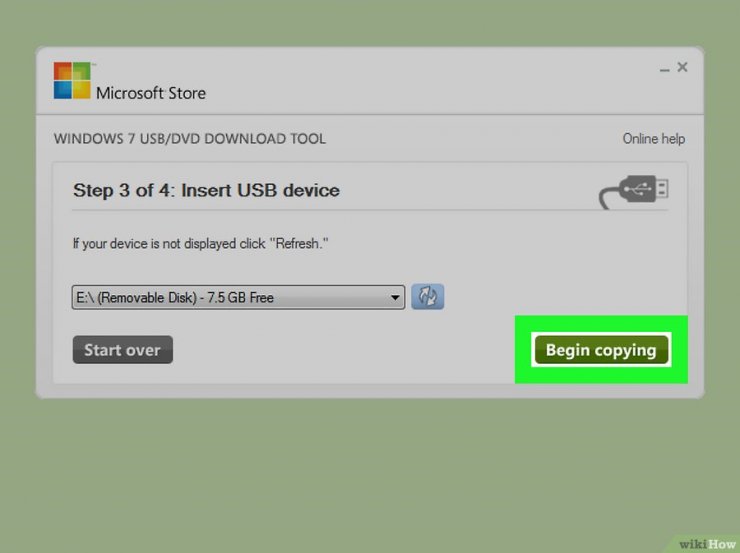This screenshot has height=553, width=740.
Task: Click the Begin copying button
Action: (x=601, y=350)
